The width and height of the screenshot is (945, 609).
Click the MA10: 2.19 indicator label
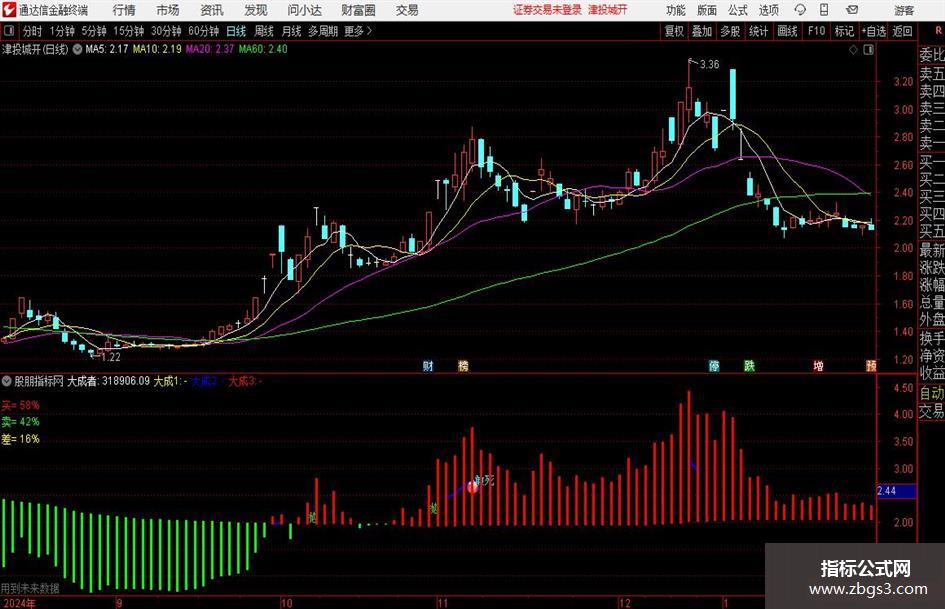[157, 49]
